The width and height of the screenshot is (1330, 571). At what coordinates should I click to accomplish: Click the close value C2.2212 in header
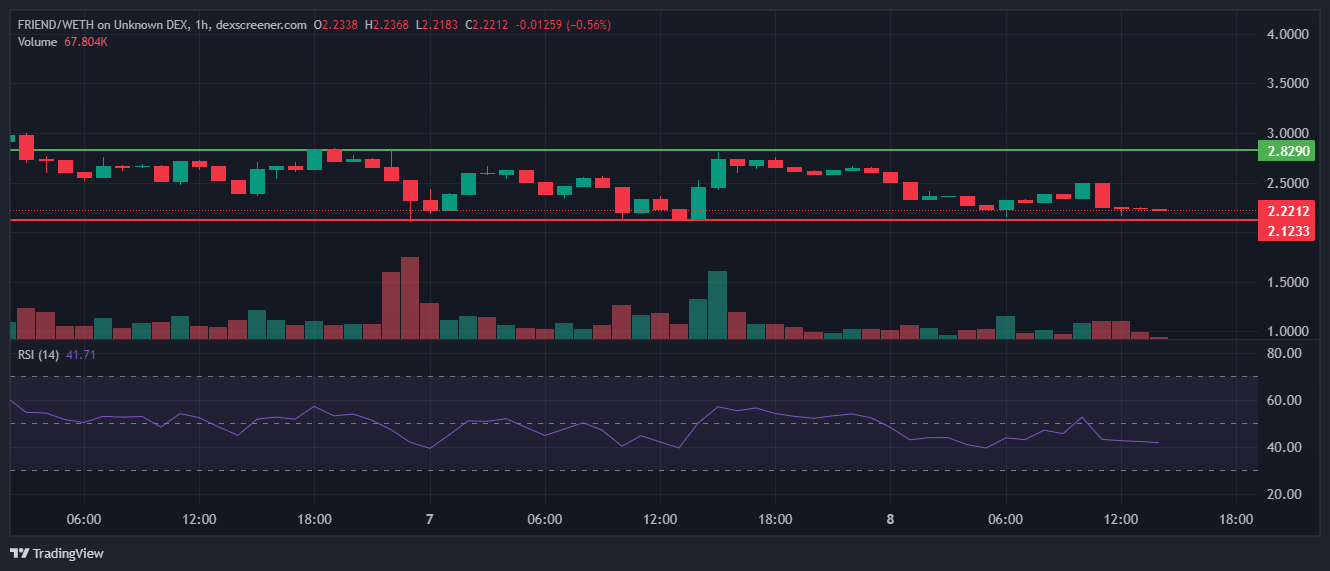pyautogui.click(x=487, y=24)
